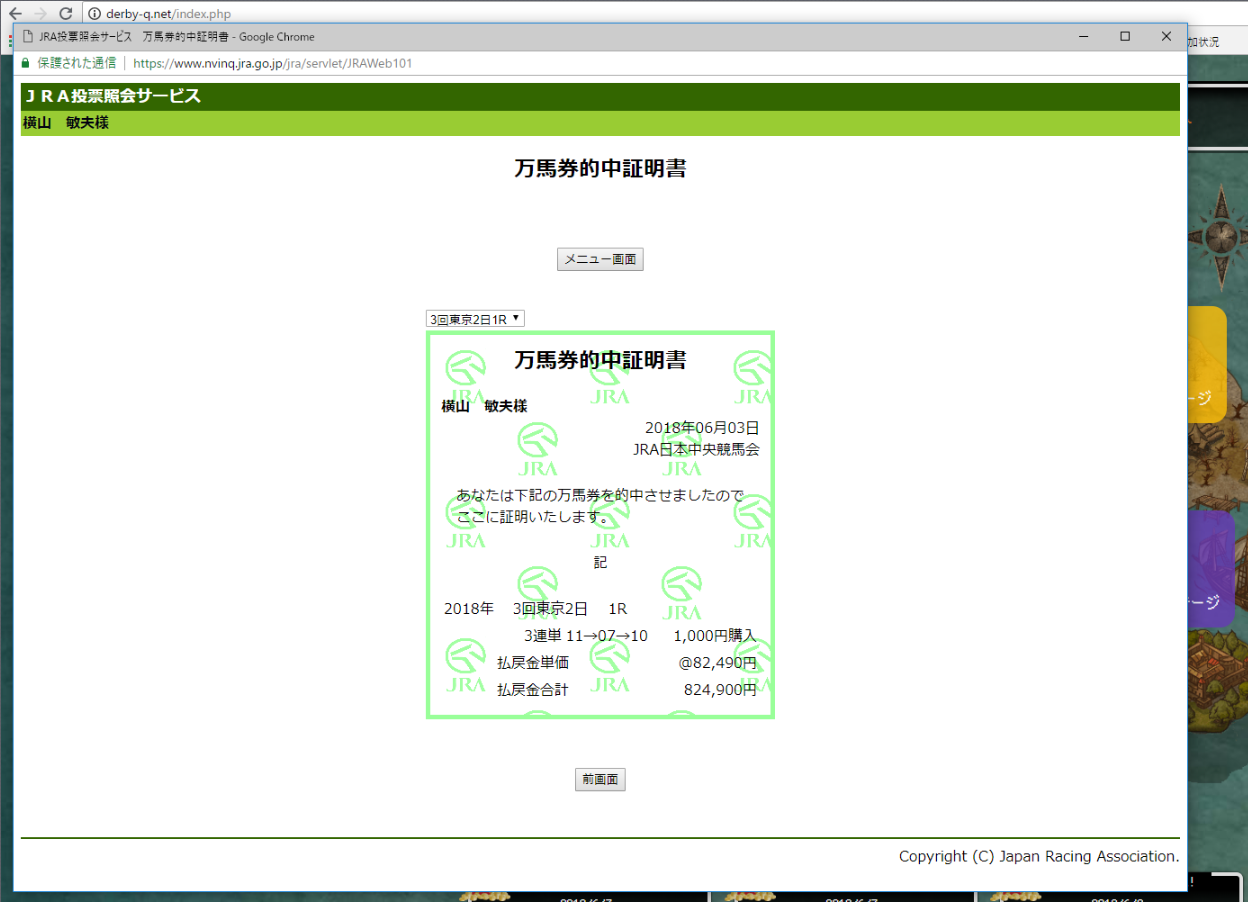Viewport: 1248px width, 902px height.
Task: Click the popup URL www.nvinq.jra.go.jp
Action: point(272,63)
